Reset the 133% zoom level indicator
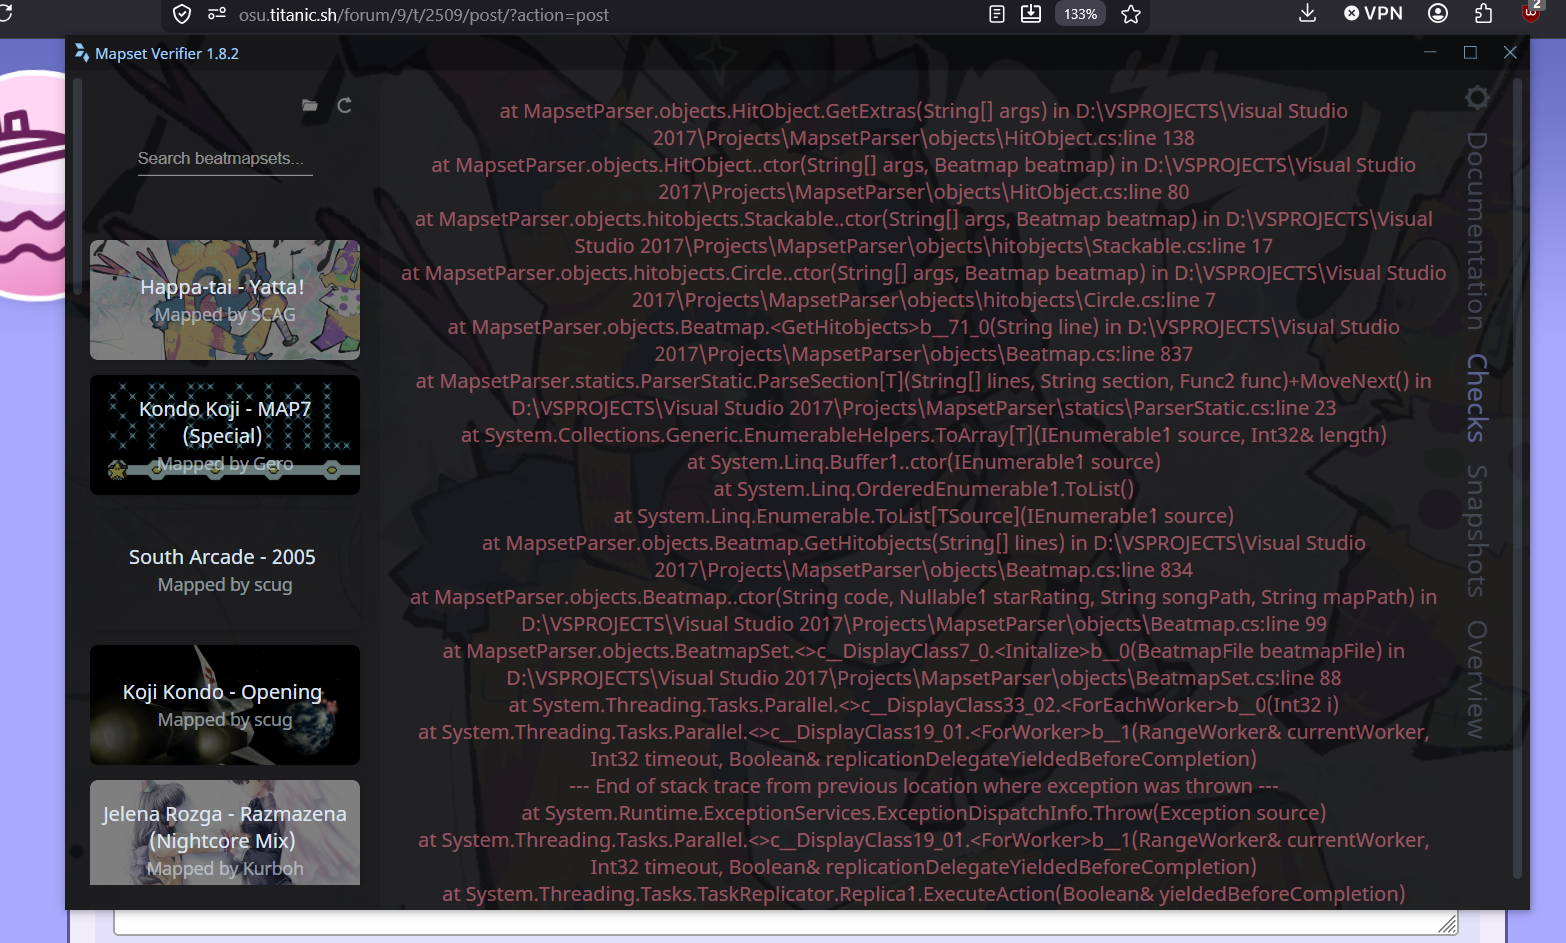Viewport: 1566px width, 943px height. point(1080,14)
